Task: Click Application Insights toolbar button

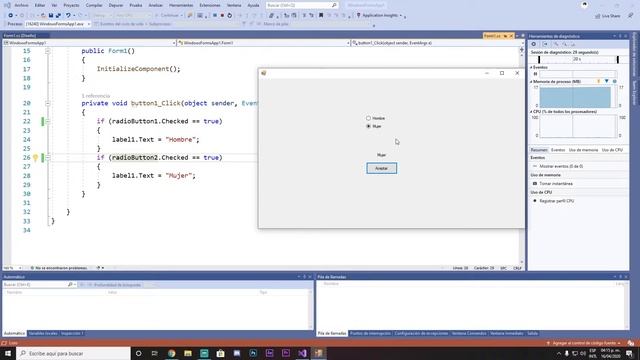Action: coord(380,16)
